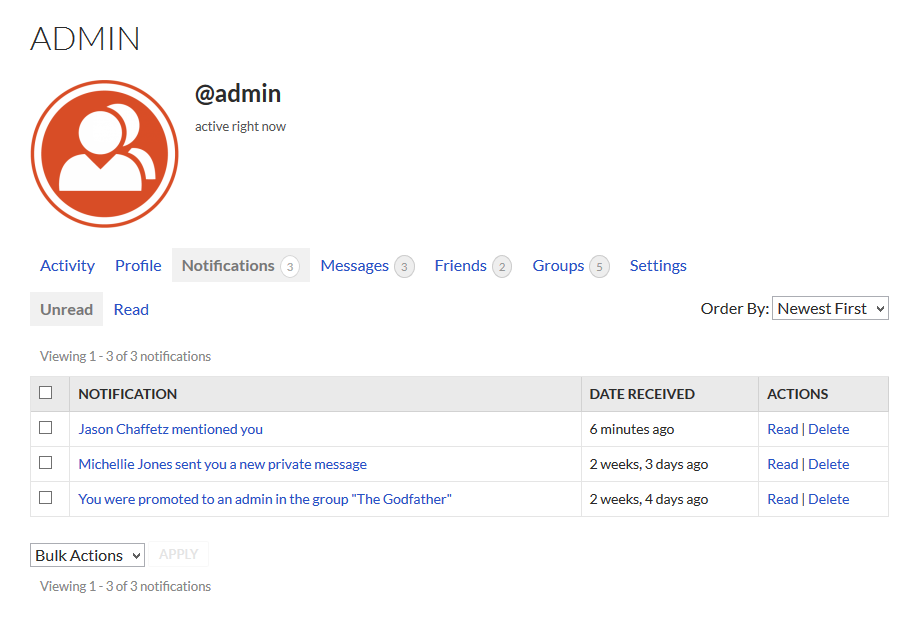Open the Settings tab
This screenshot has height=622, width=915.
click(658, 265)
